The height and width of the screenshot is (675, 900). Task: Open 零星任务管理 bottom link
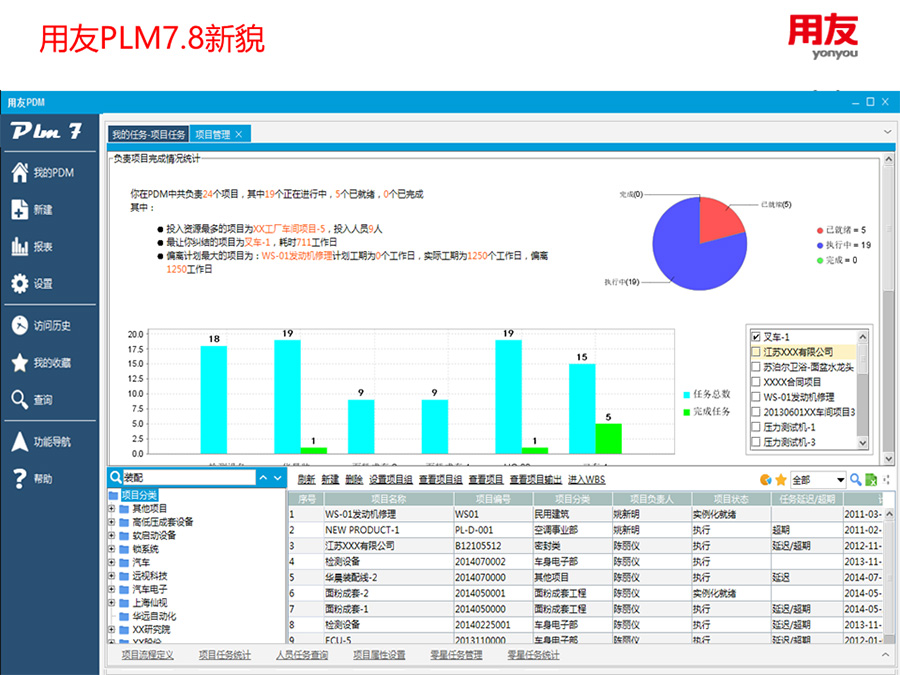[456, 655]
